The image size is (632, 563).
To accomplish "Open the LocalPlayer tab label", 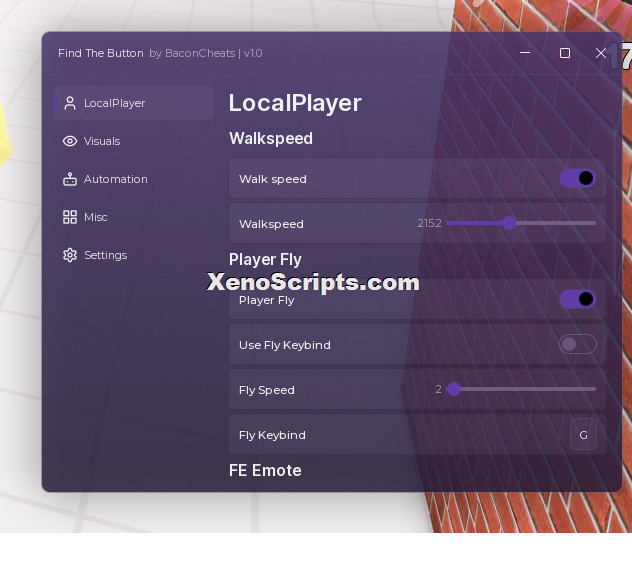I will pyautogui.click(x=114, y=103).
